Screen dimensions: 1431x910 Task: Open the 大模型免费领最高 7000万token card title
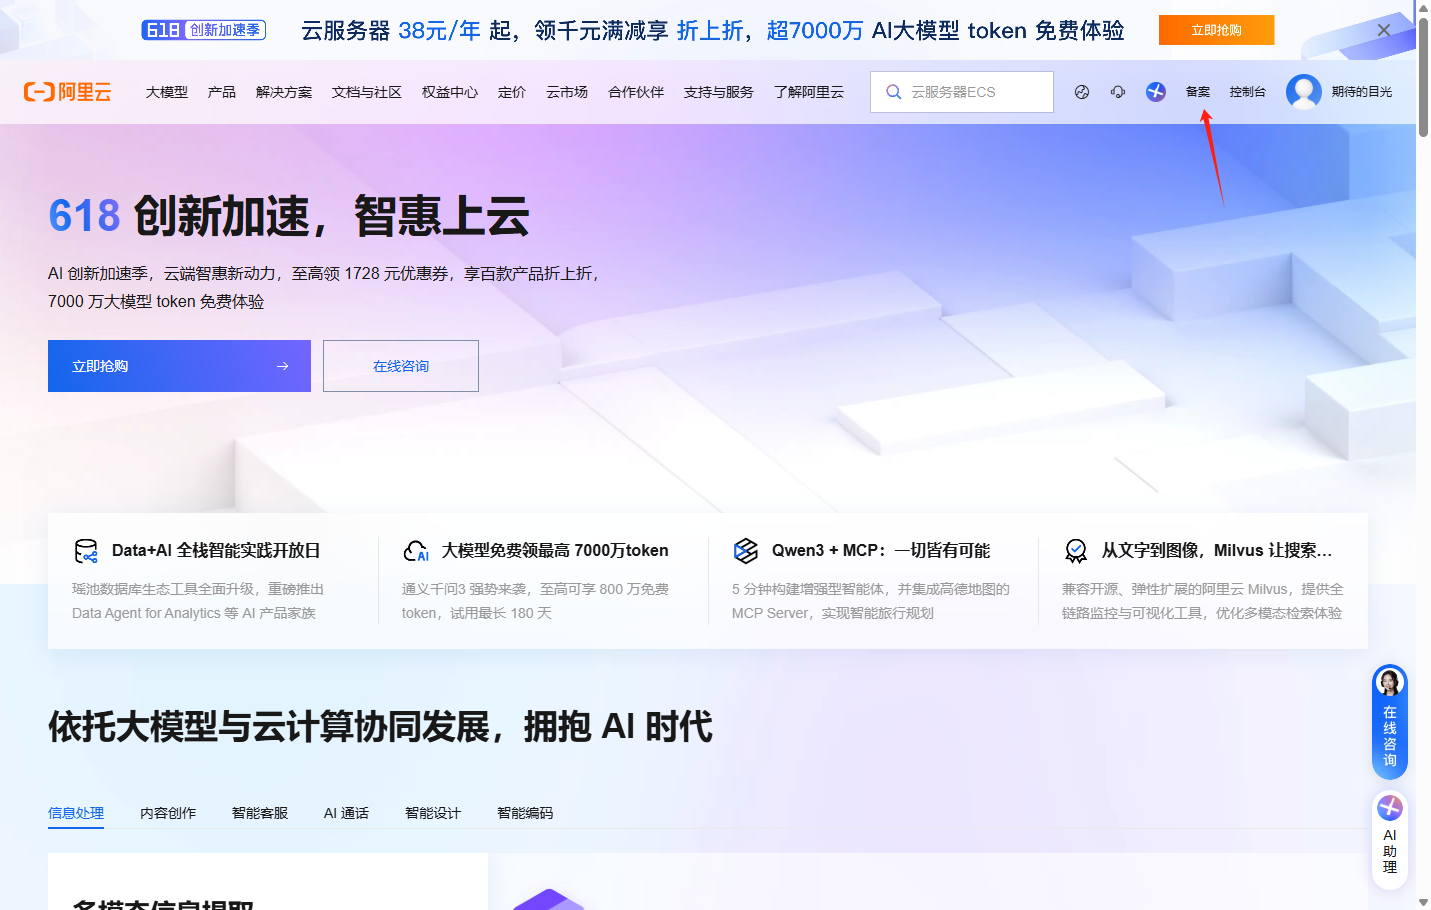(555, 551)
